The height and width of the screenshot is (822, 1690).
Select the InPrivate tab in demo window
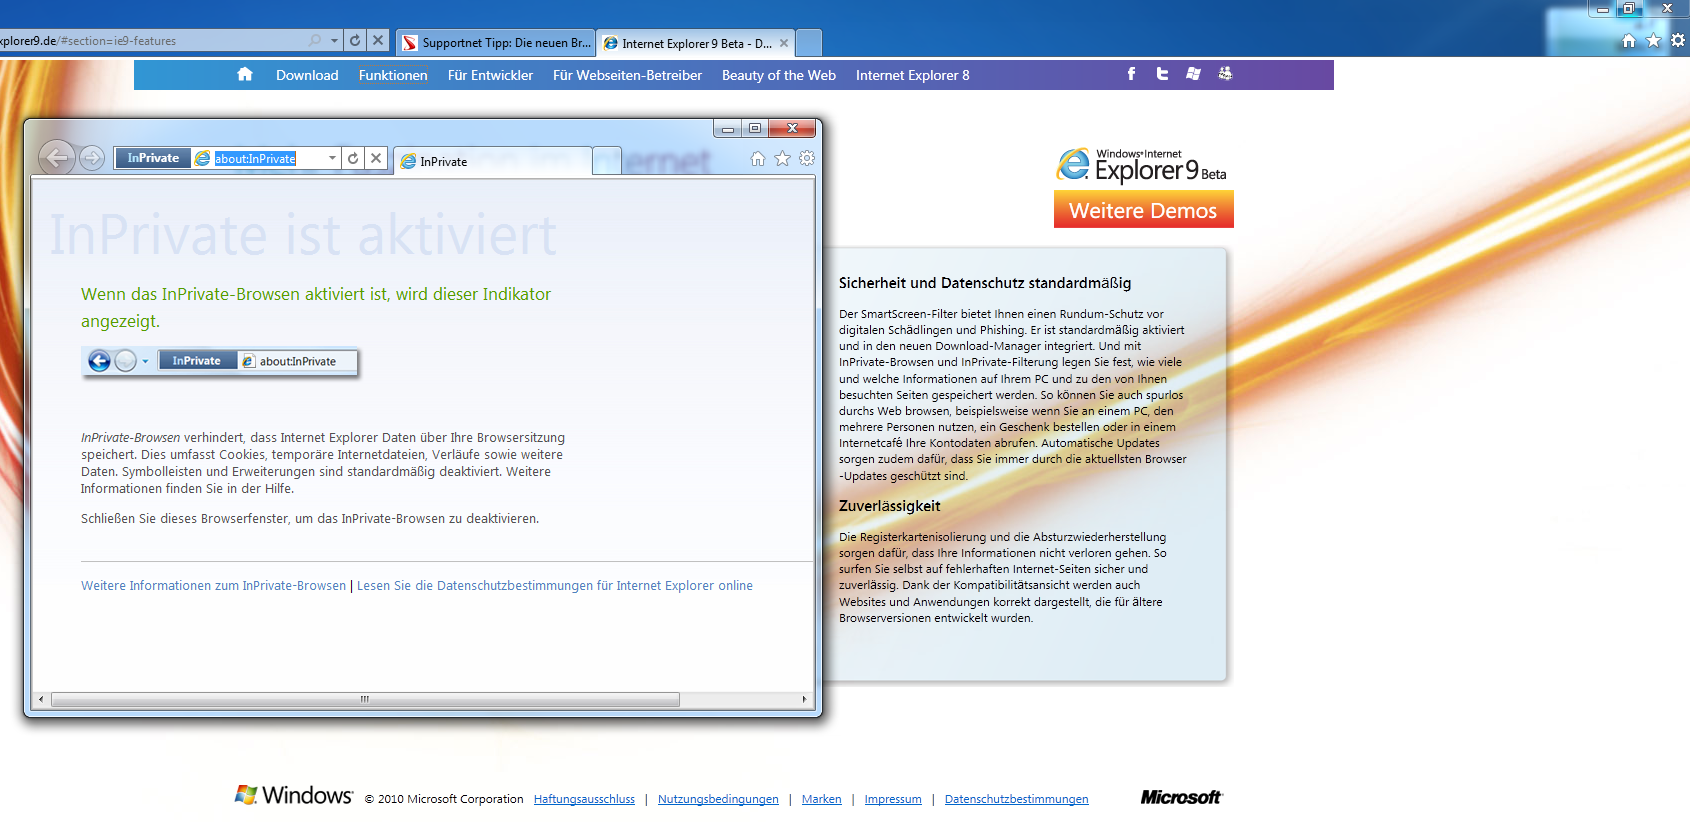(492, 161)
